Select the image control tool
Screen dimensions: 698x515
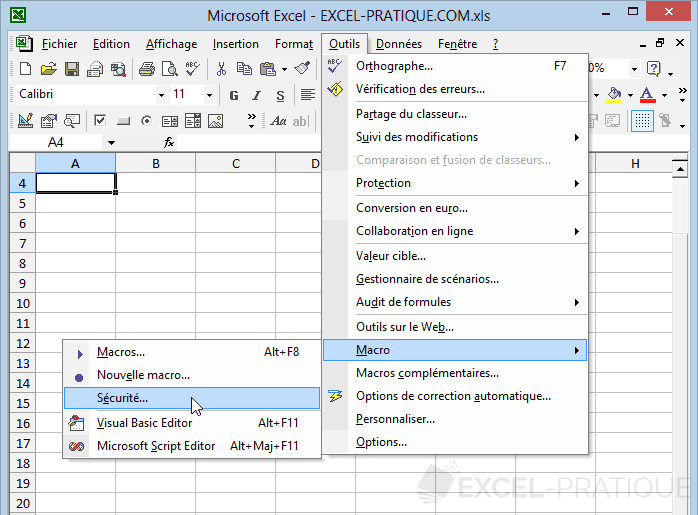tap(215, 121)
